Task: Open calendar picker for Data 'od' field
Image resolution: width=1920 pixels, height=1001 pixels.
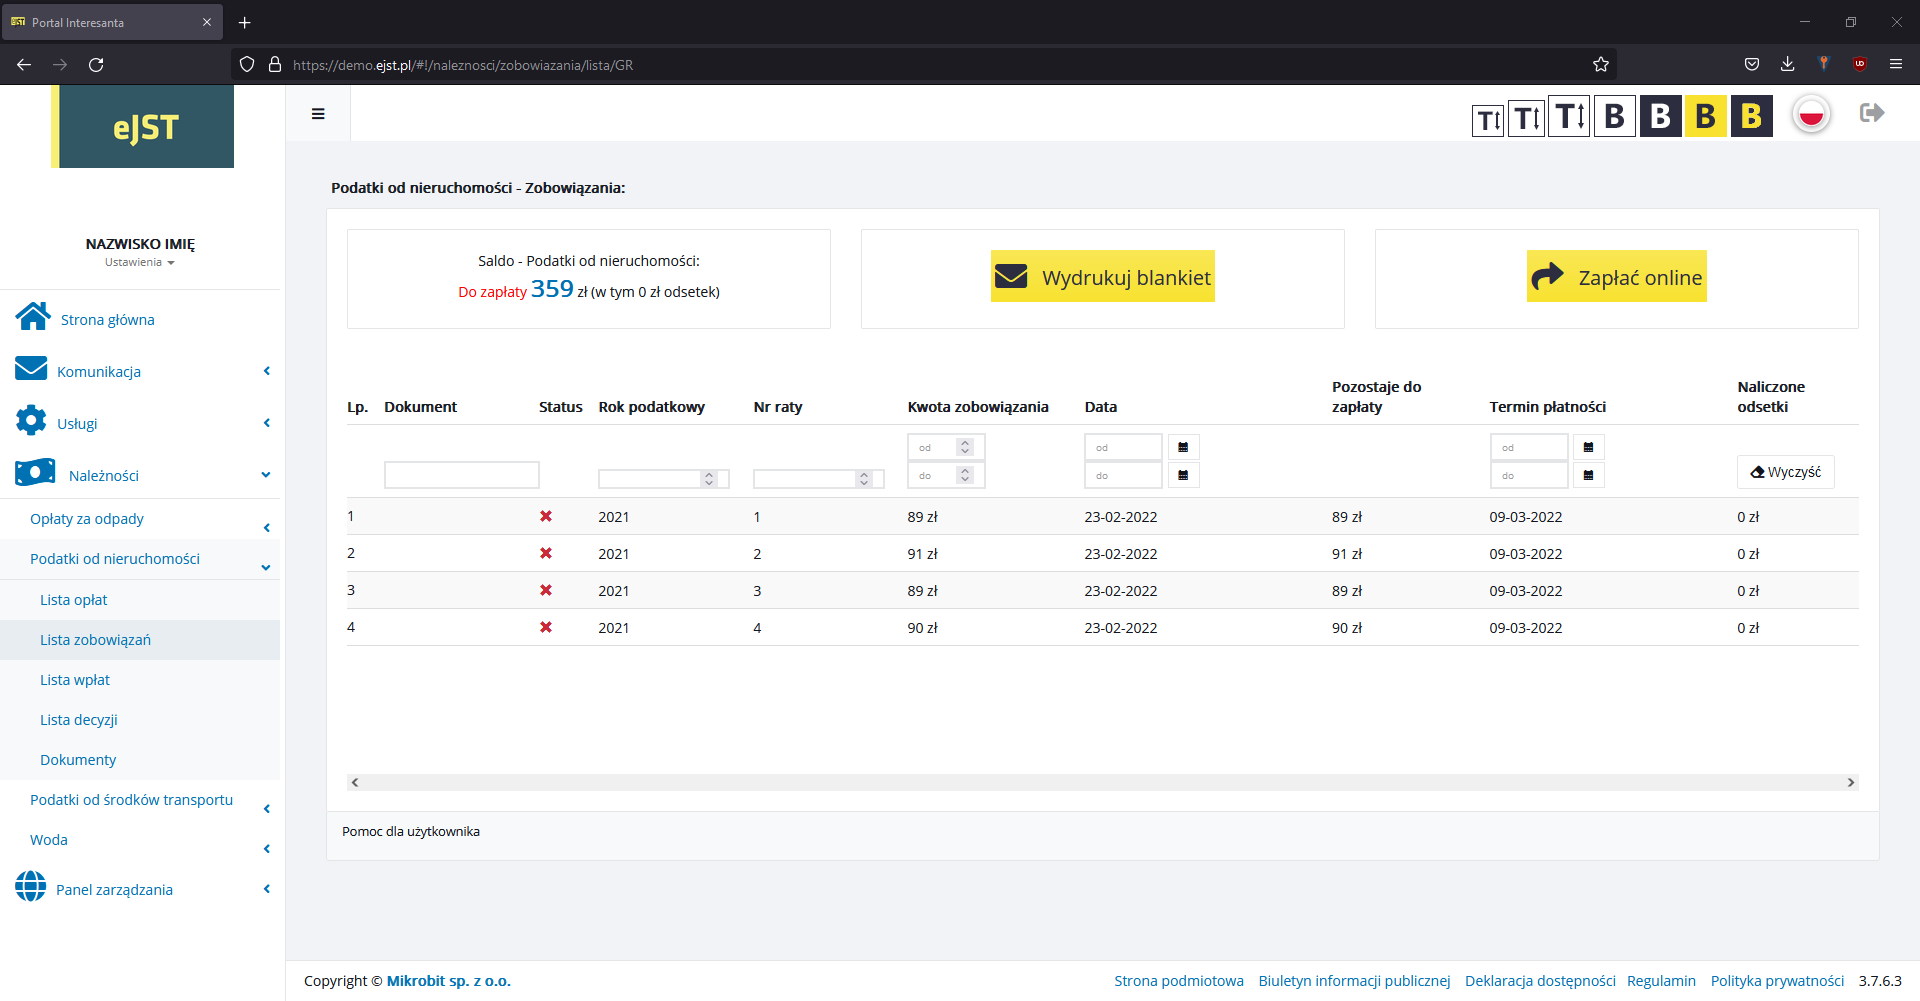Action: coord(1183,447)
